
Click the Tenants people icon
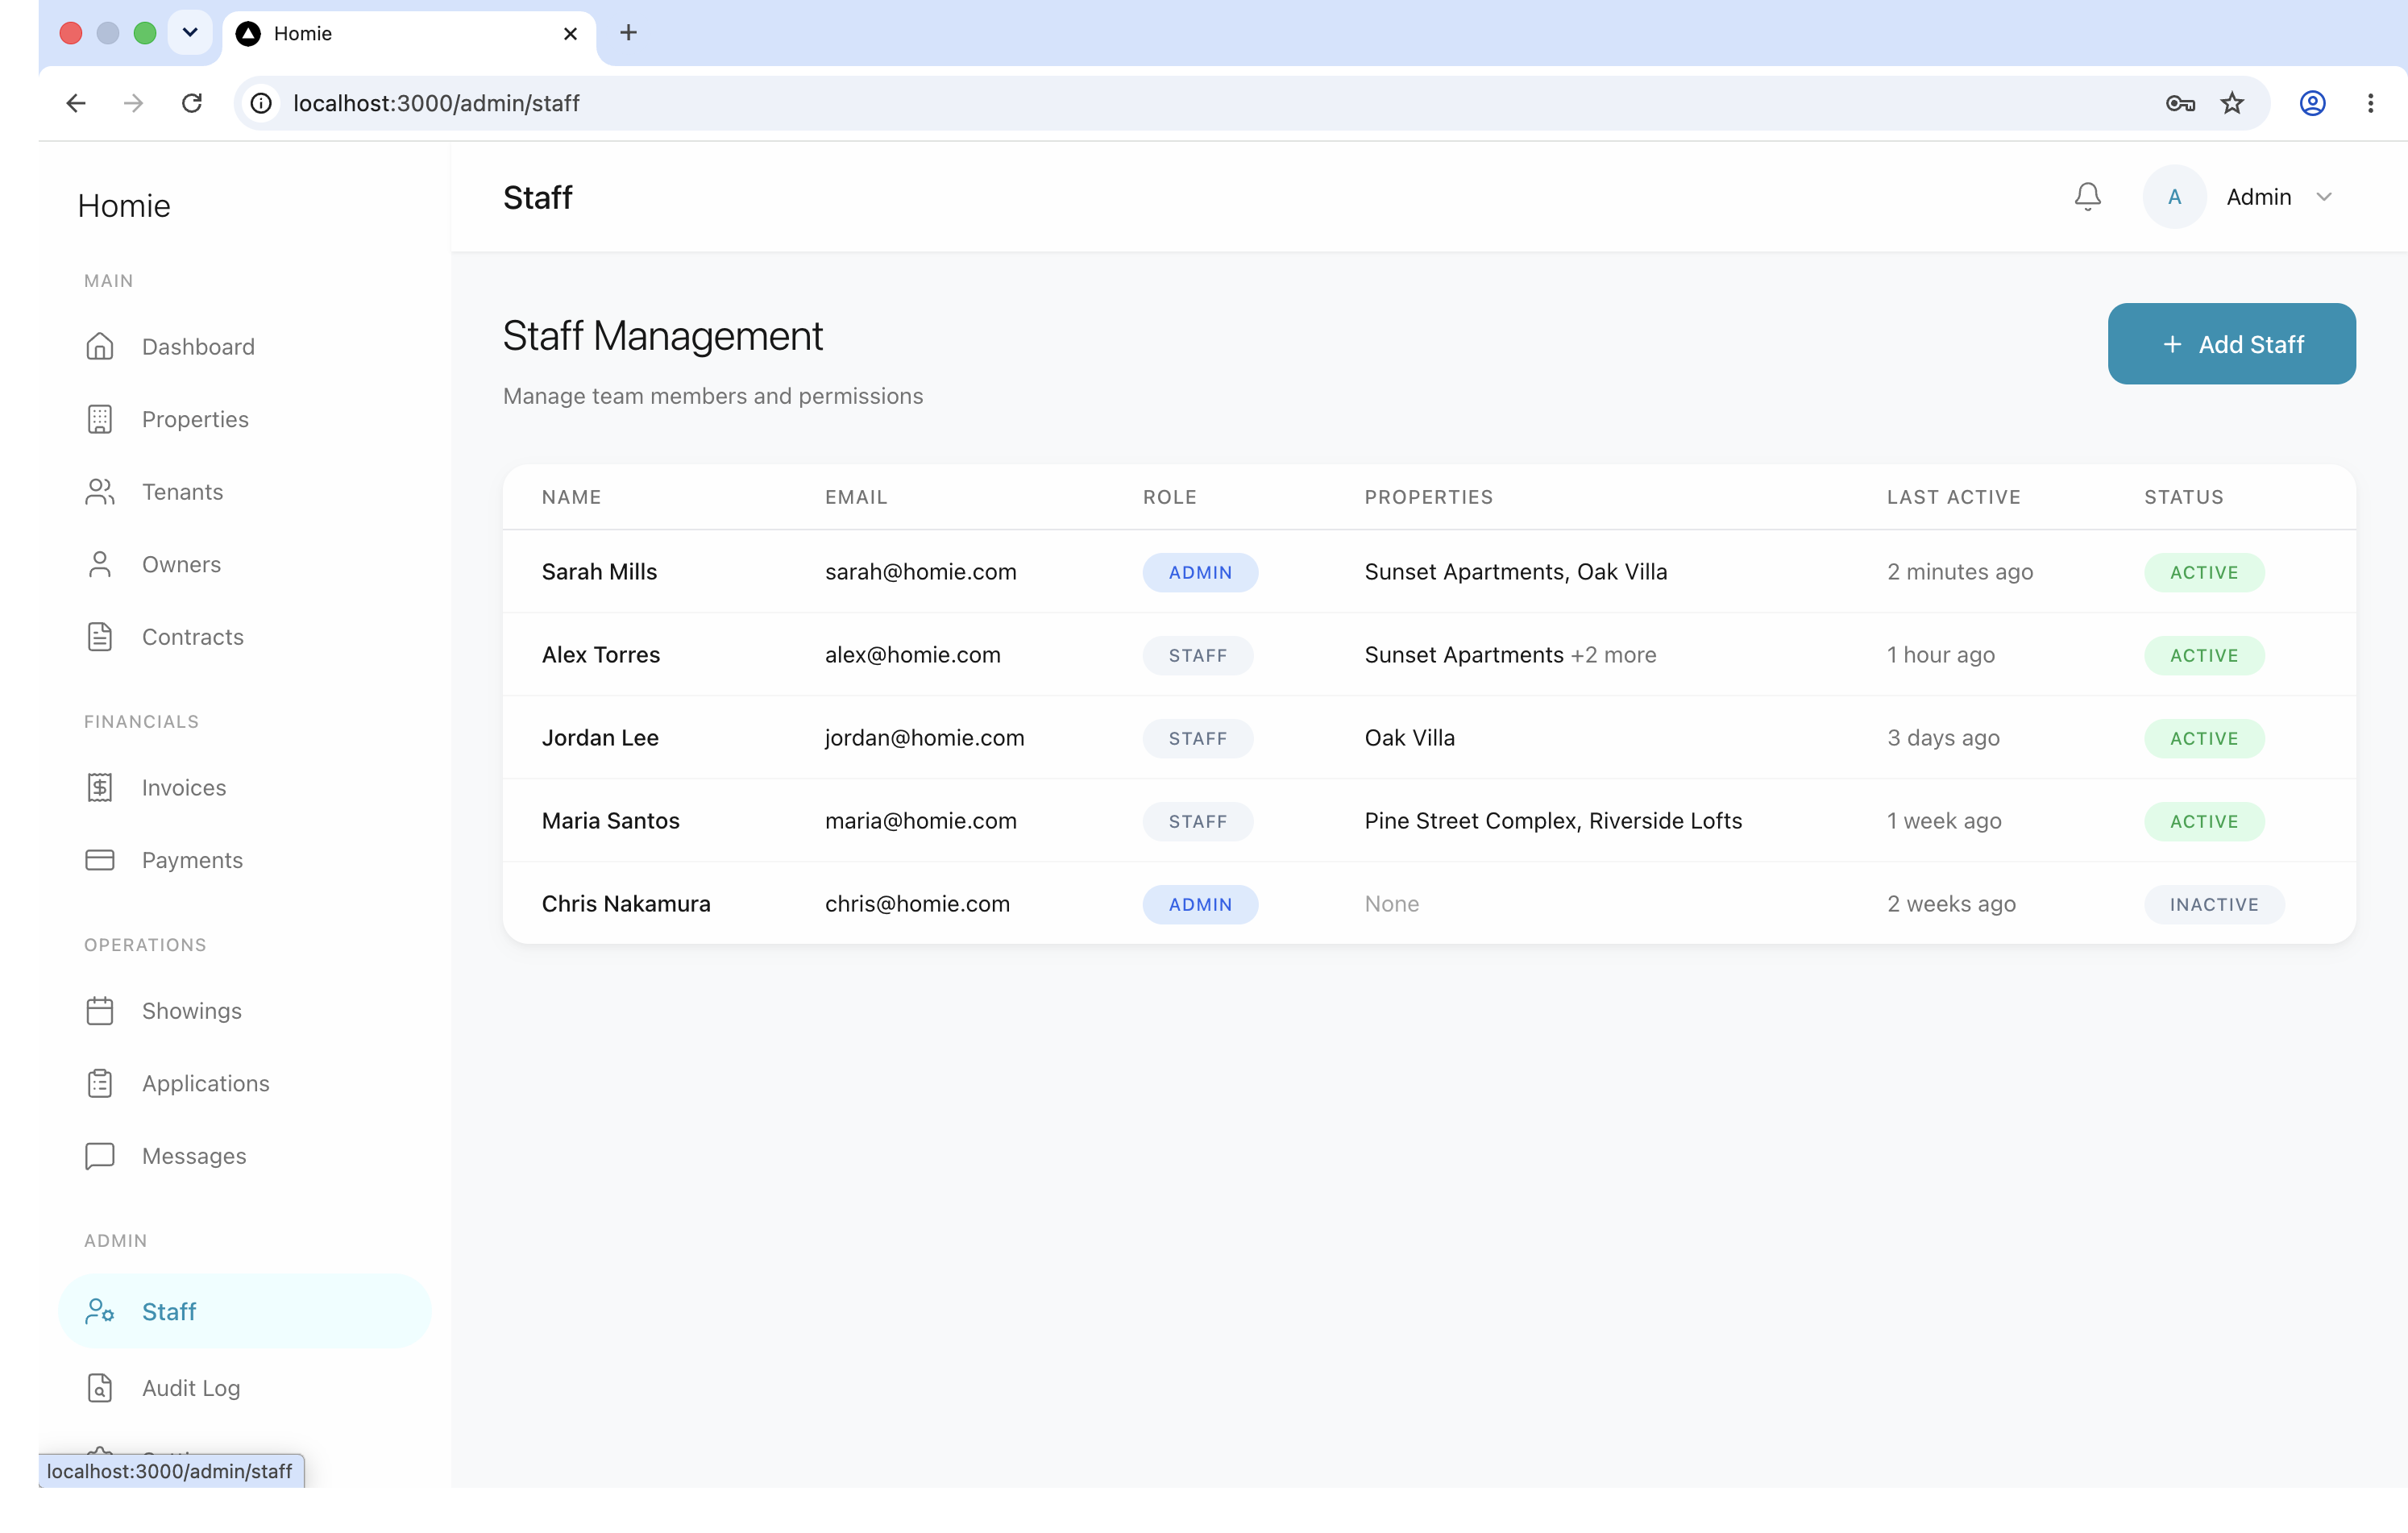[x=100, y=492]
